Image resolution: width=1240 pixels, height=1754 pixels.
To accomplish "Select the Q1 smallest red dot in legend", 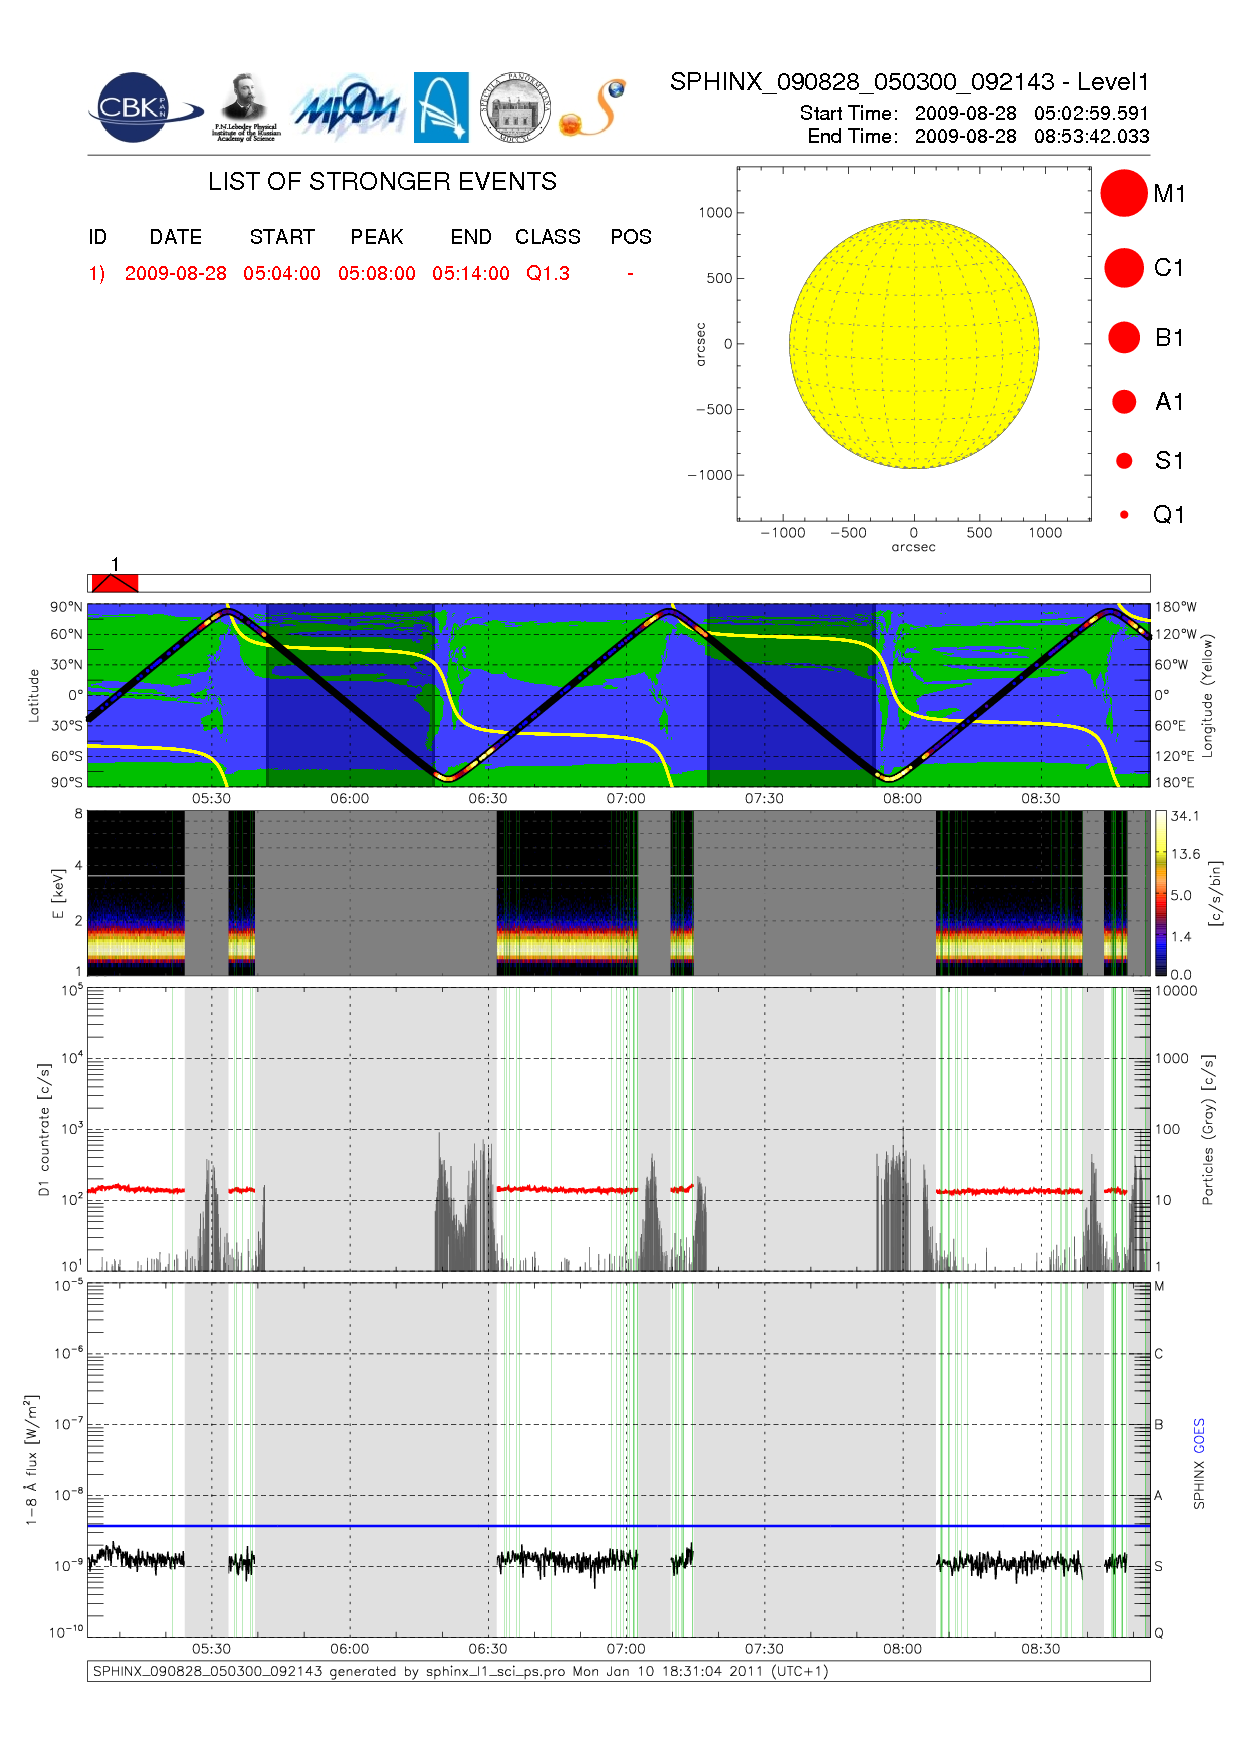I will click(x=1124, y=515).
